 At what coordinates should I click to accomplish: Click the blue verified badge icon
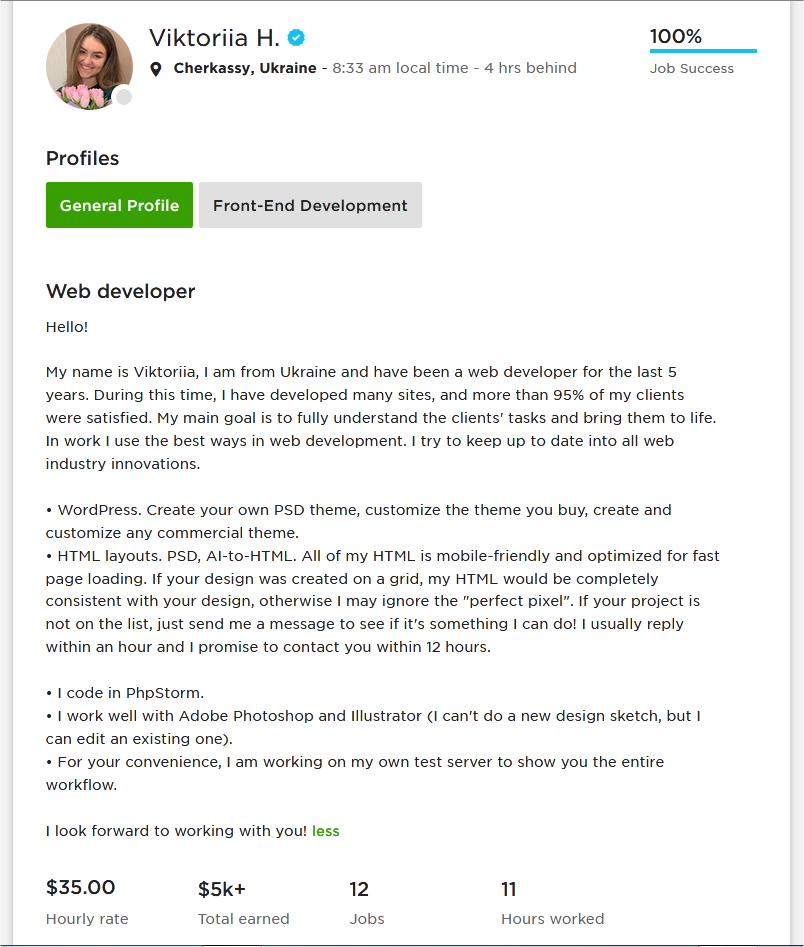click(296, 38)
